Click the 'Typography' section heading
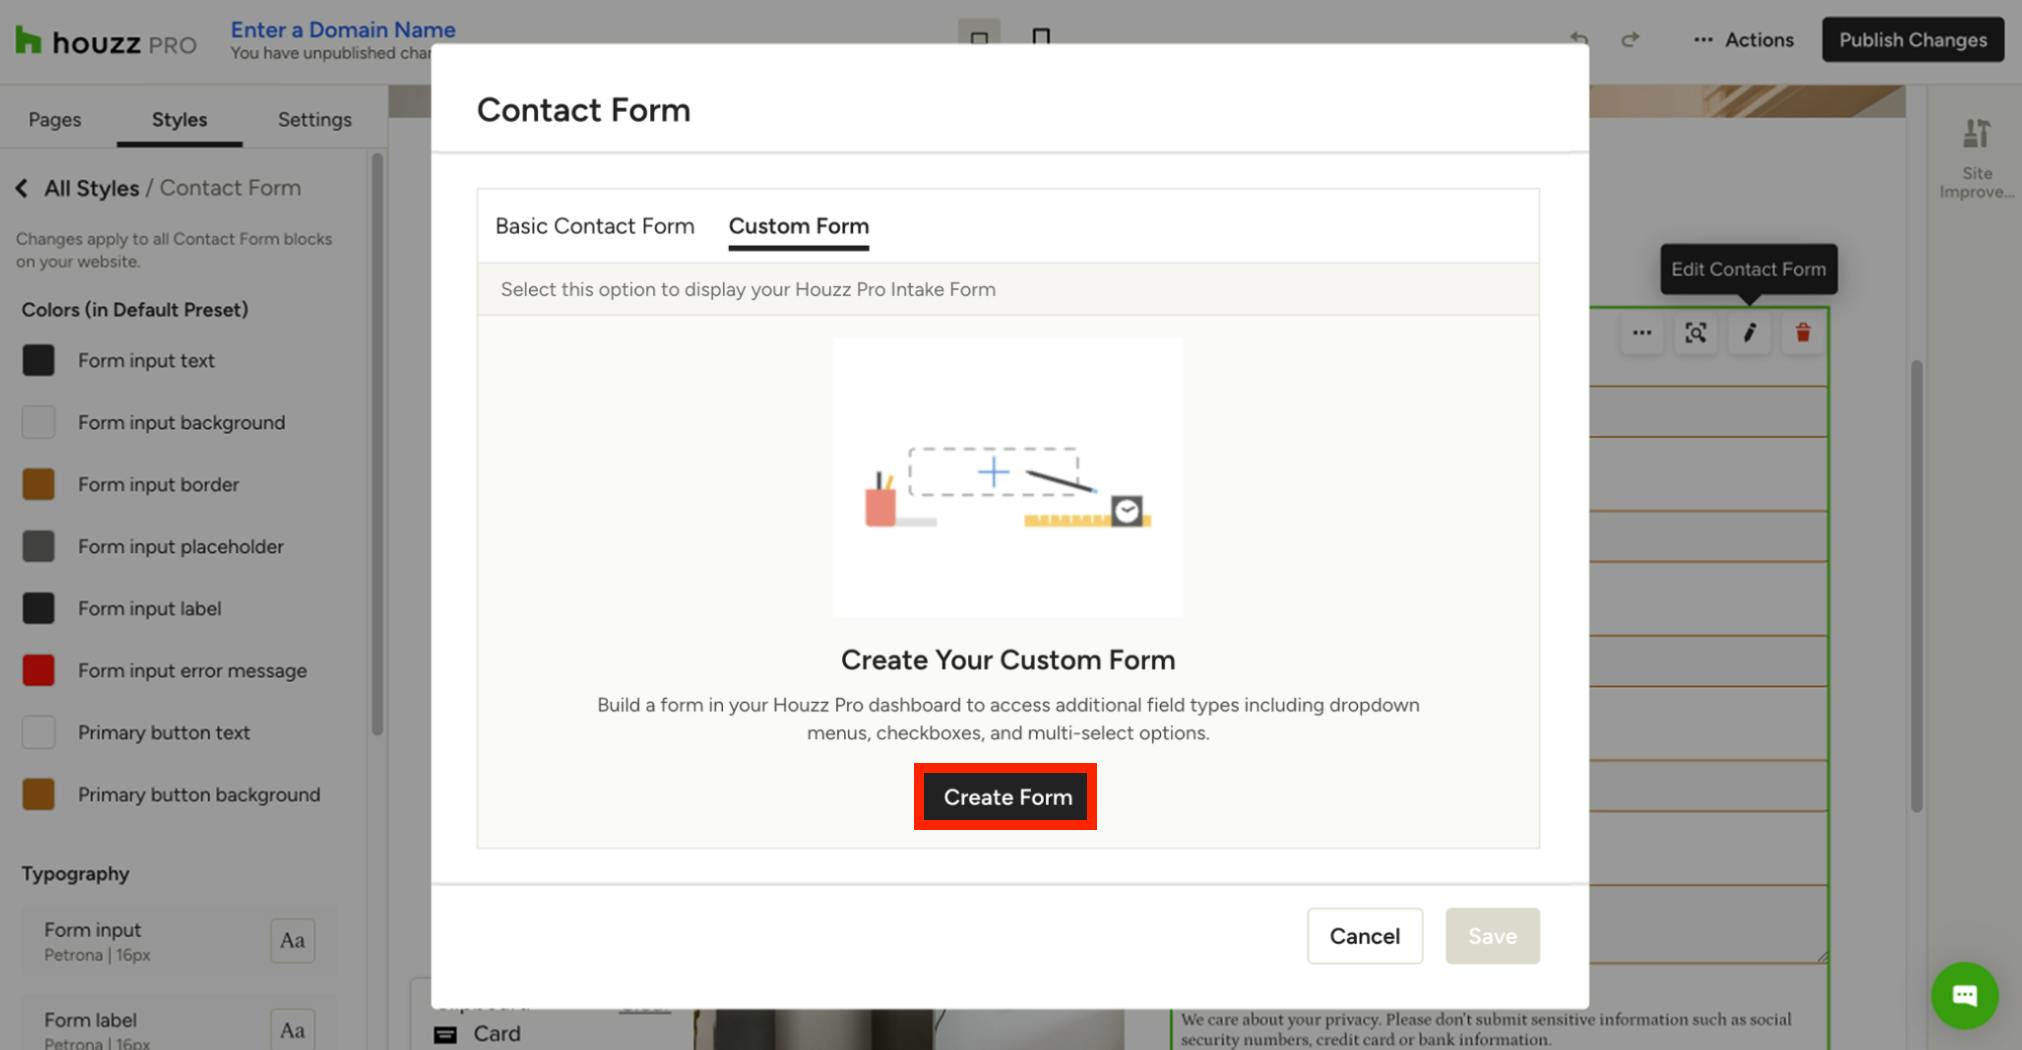Viewport: 2022px width, 1050px height. [76, 874]
